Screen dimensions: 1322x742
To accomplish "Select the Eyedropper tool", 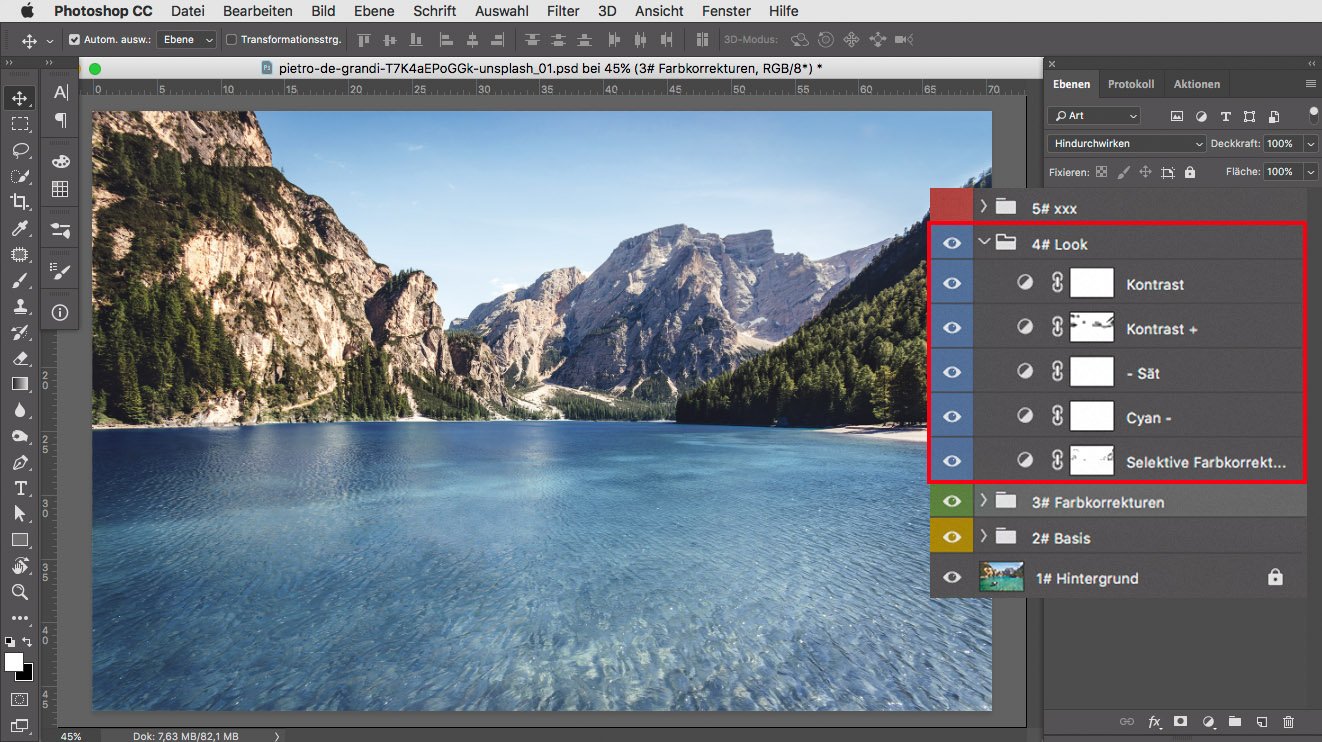I will pos(20,228).
